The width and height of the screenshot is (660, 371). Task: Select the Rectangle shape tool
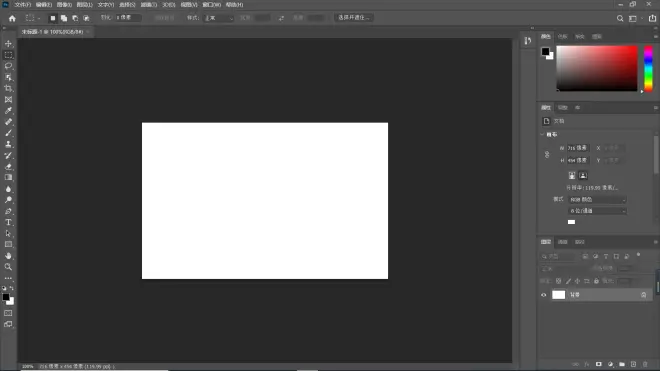(x=8, y=245)
